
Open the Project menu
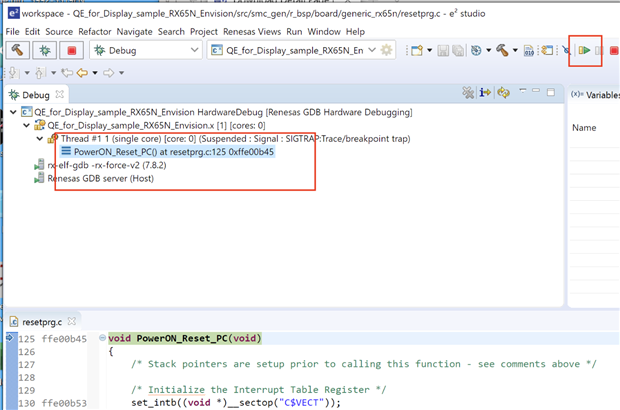tap(204, 32)
